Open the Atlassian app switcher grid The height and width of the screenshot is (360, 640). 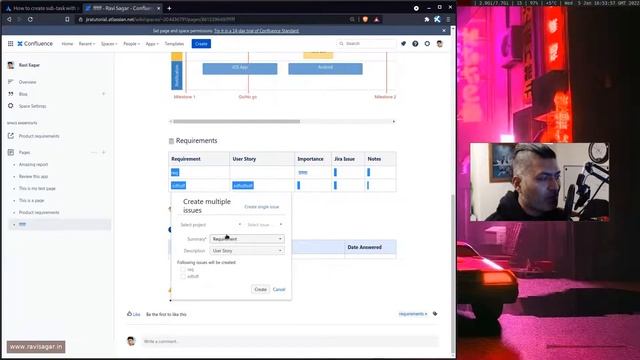tap(10, 44)
